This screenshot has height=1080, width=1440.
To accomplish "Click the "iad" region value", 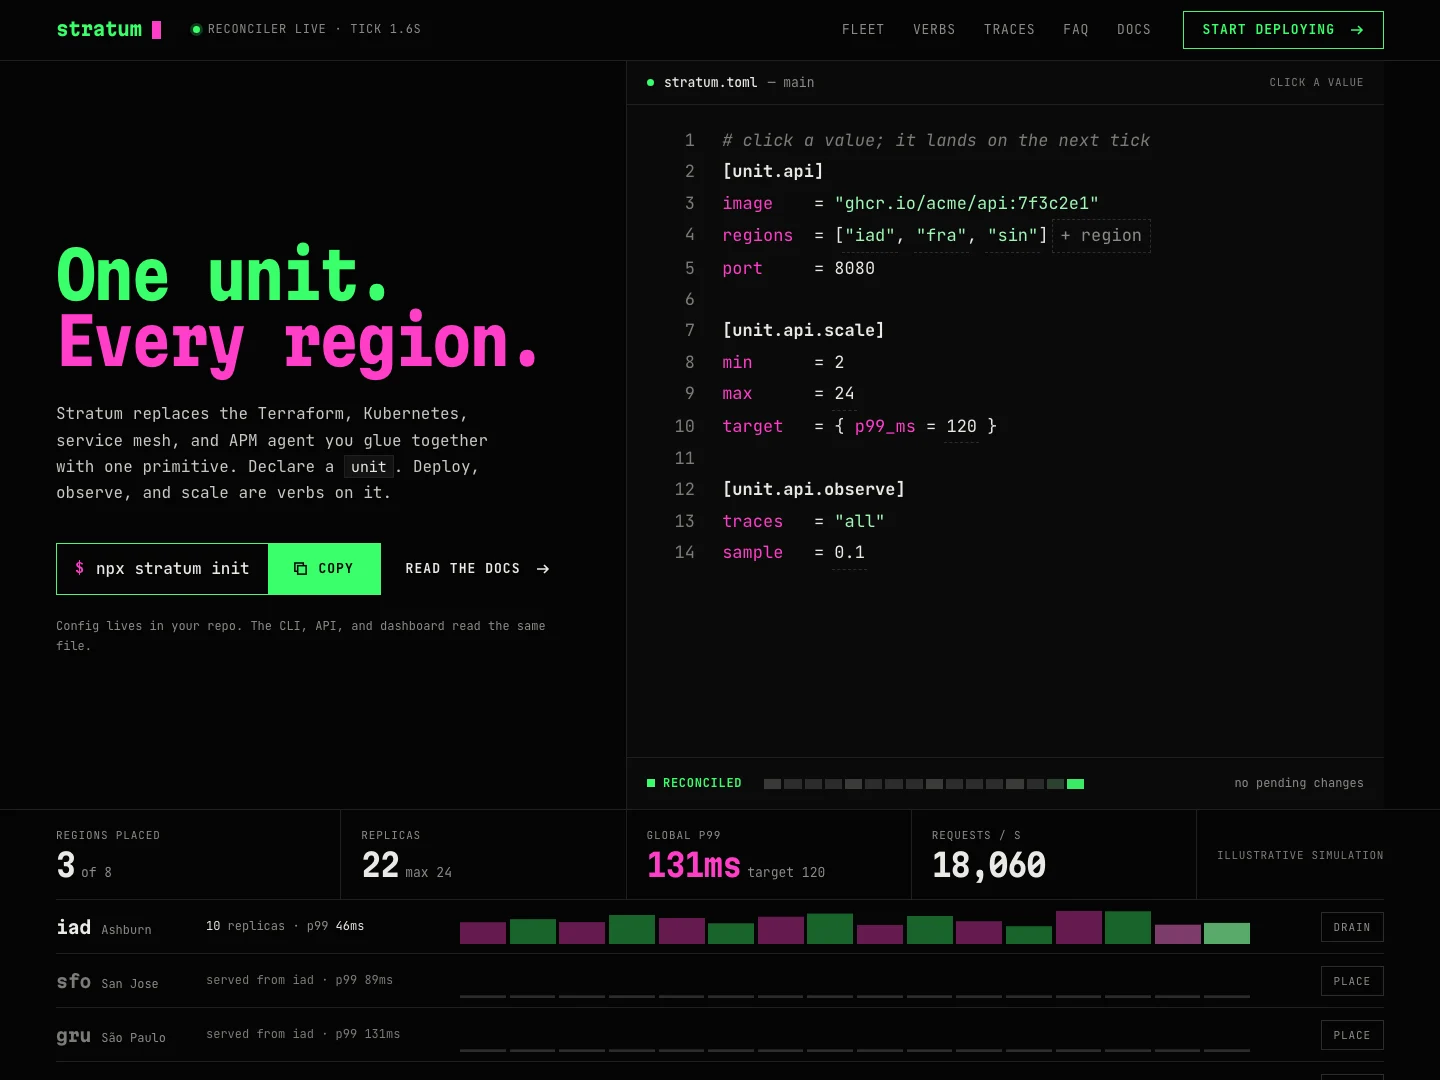I will (870, 235).
